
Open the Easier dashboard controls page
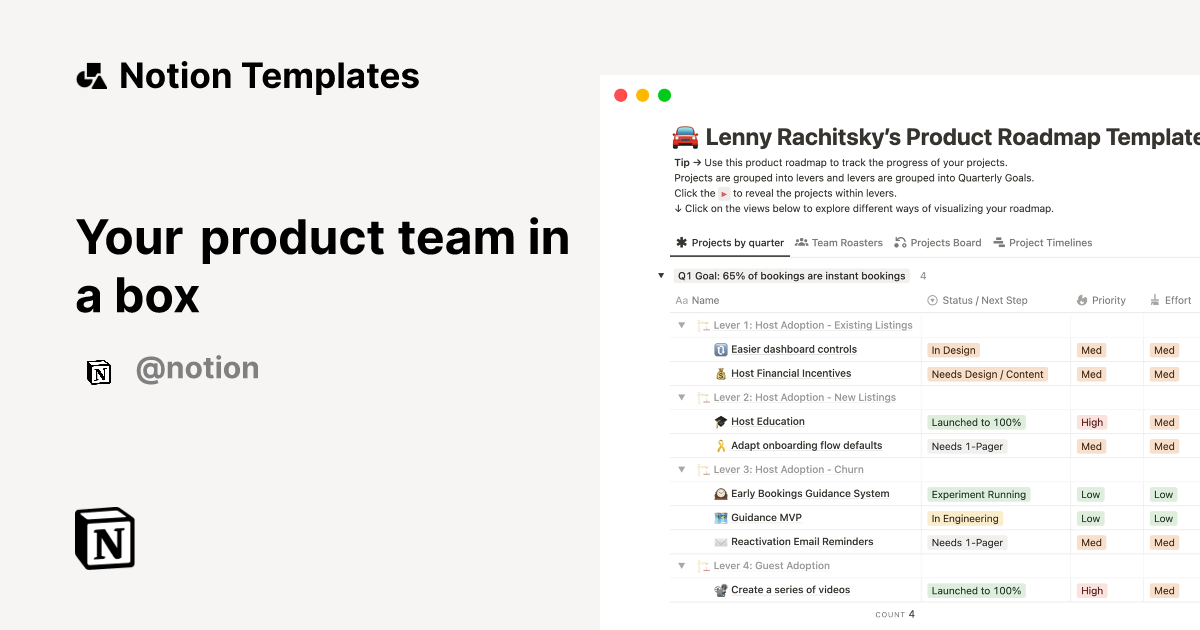(792, 349)
